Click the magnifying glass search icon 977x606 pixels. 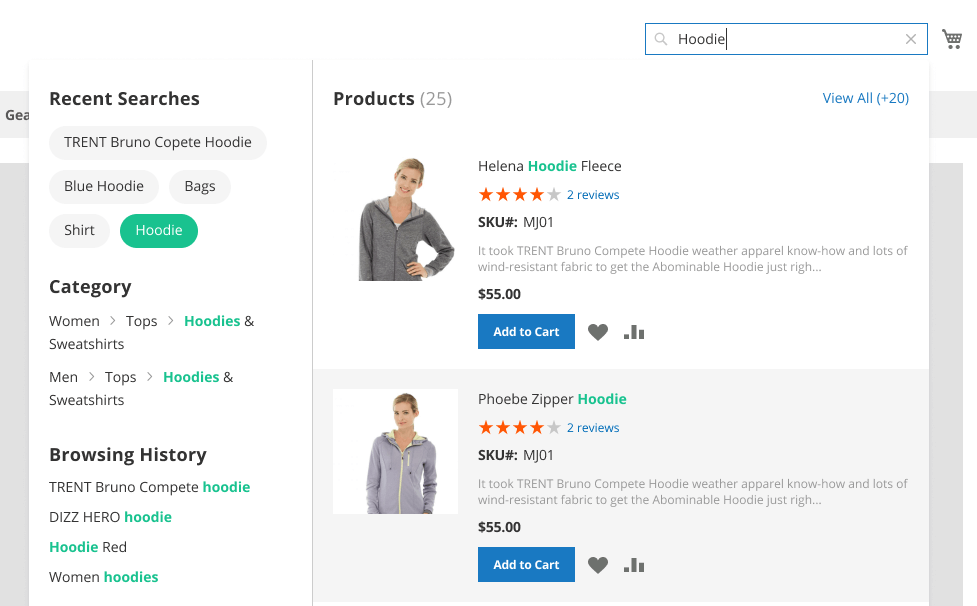[x=660, y=39]
